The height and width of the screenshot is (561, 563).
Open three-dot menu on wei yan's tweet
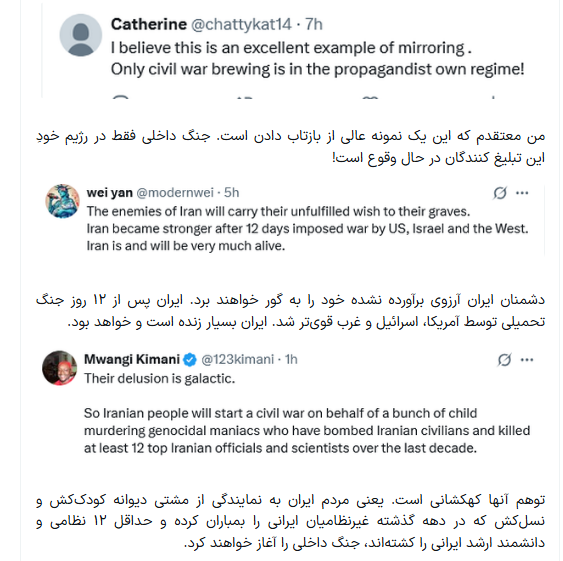[522, 193]
